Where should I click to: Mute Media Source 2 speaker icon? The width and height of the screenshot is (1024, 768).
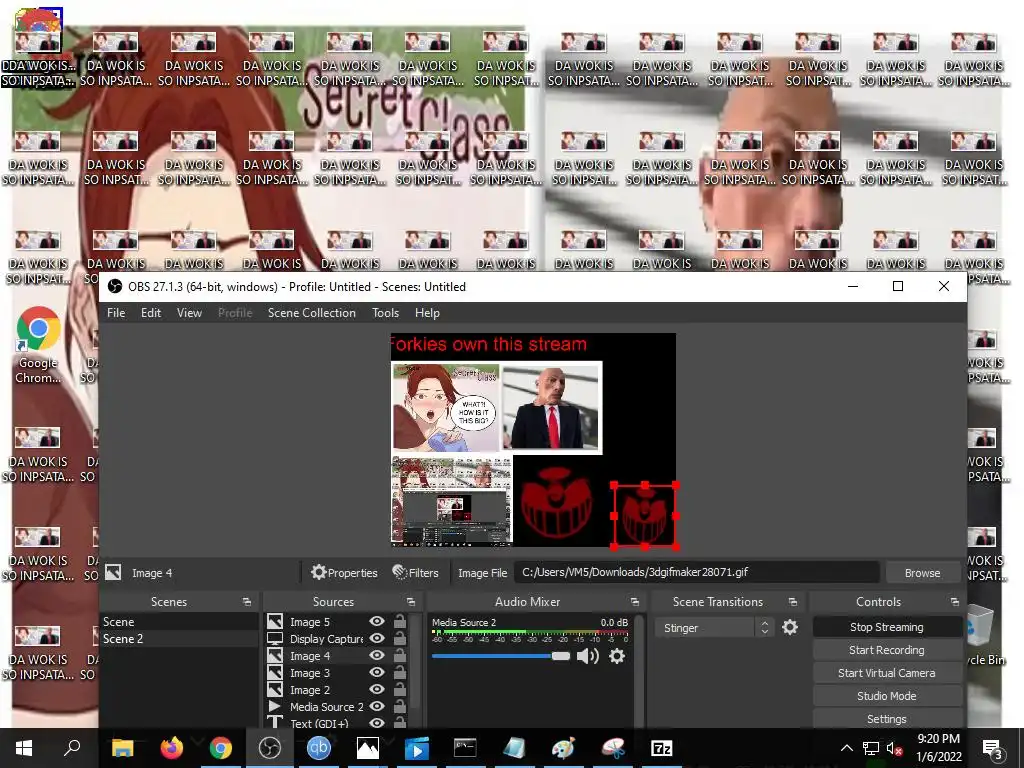click(588, 656)
